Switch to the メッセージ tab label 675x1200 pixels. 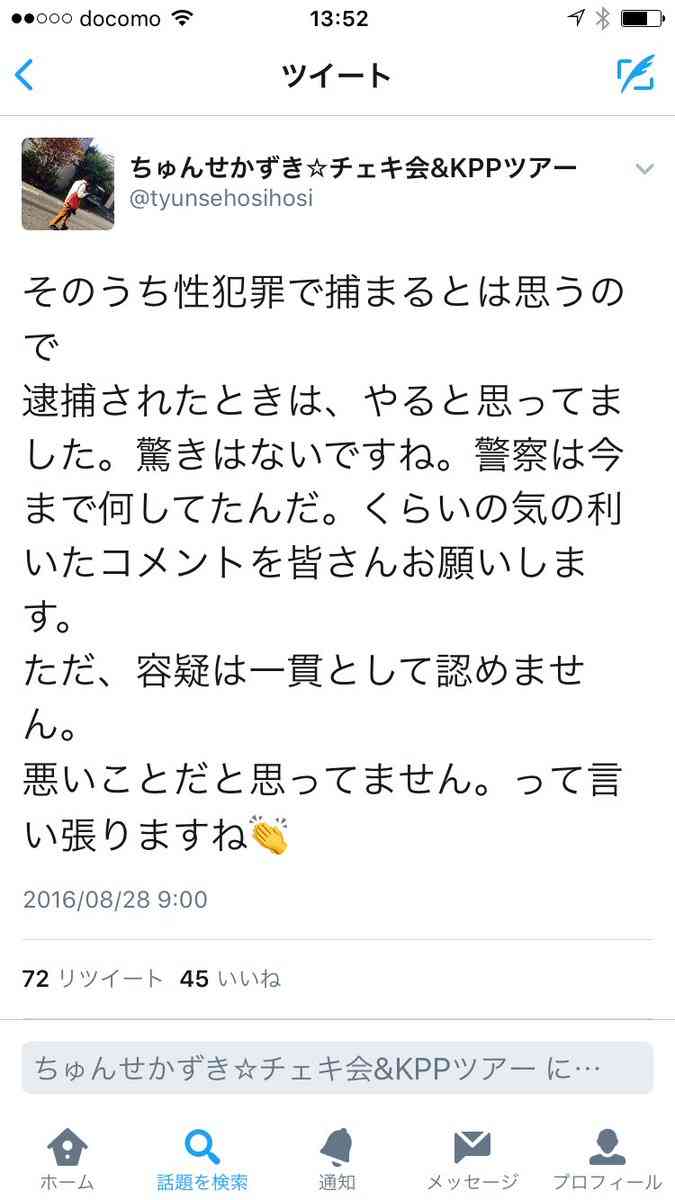(472, 1182)
